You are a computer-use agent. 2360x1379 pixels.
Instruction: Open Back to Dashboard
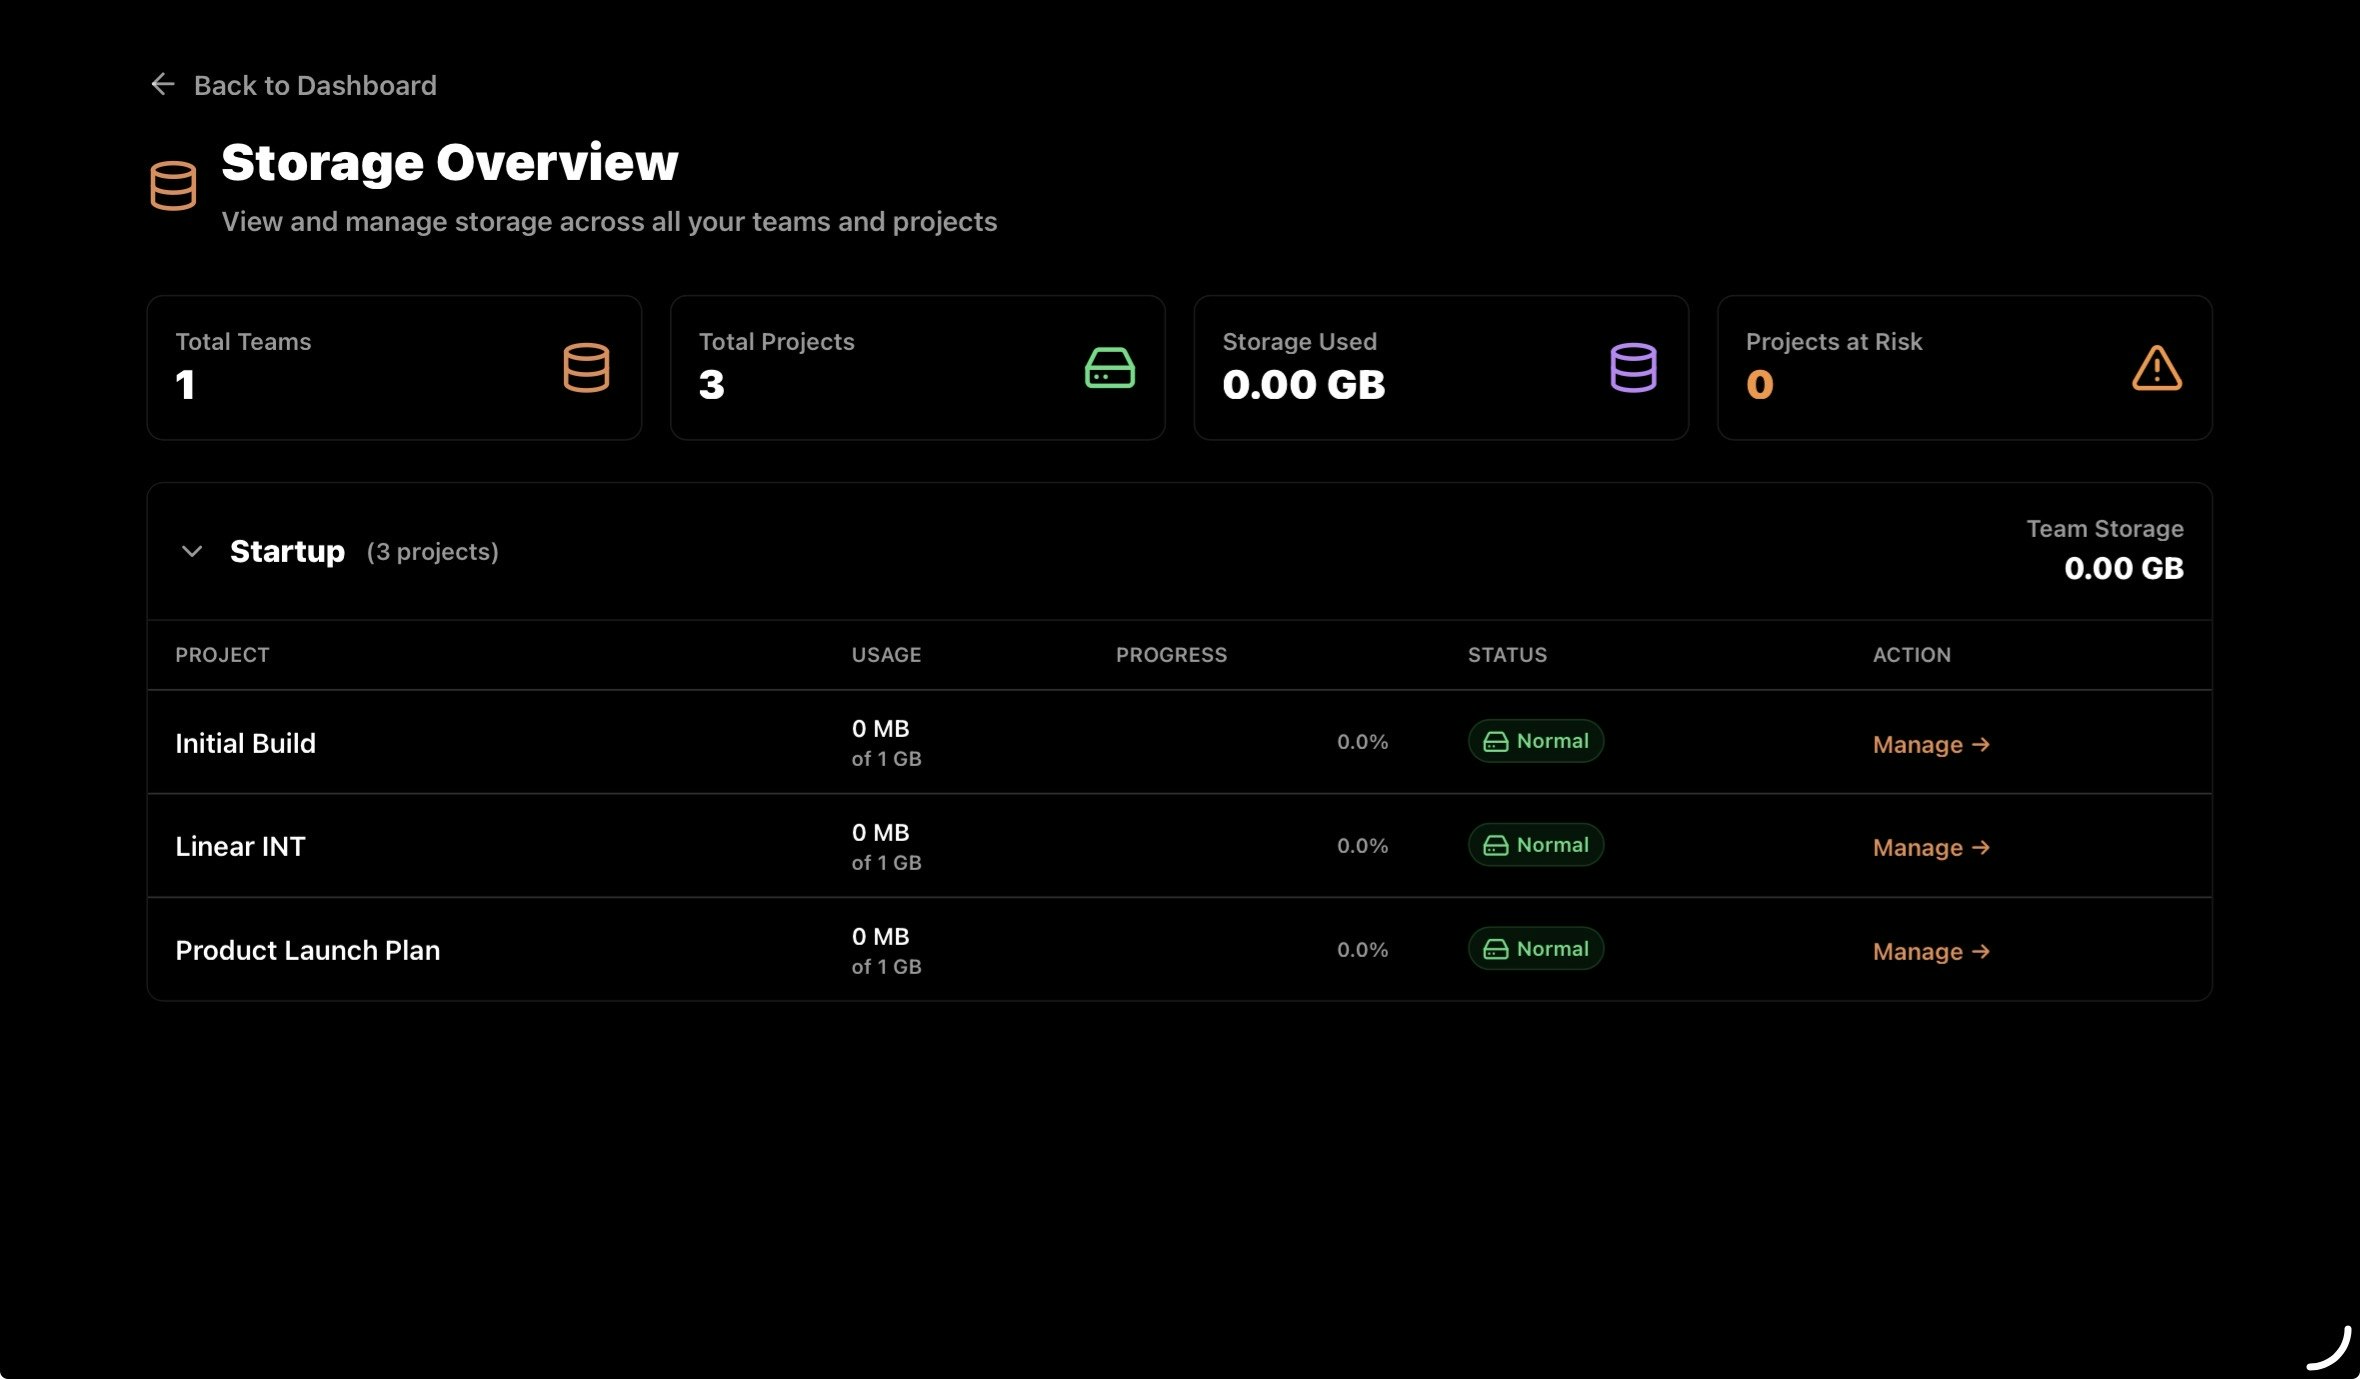(x=315, y=85)
